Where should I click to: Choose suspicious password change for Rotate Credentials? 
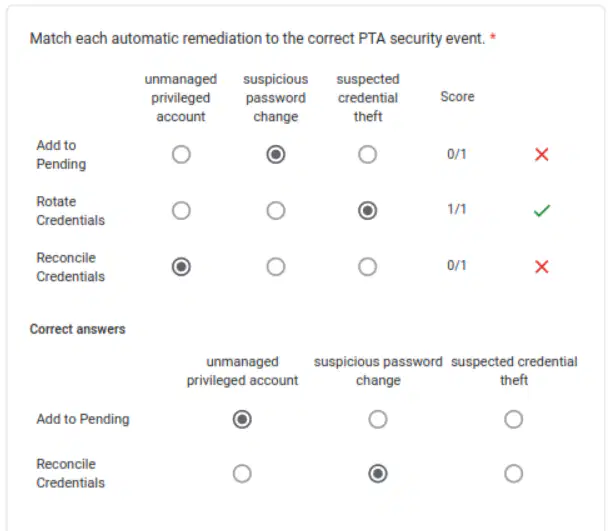point(276,211)
